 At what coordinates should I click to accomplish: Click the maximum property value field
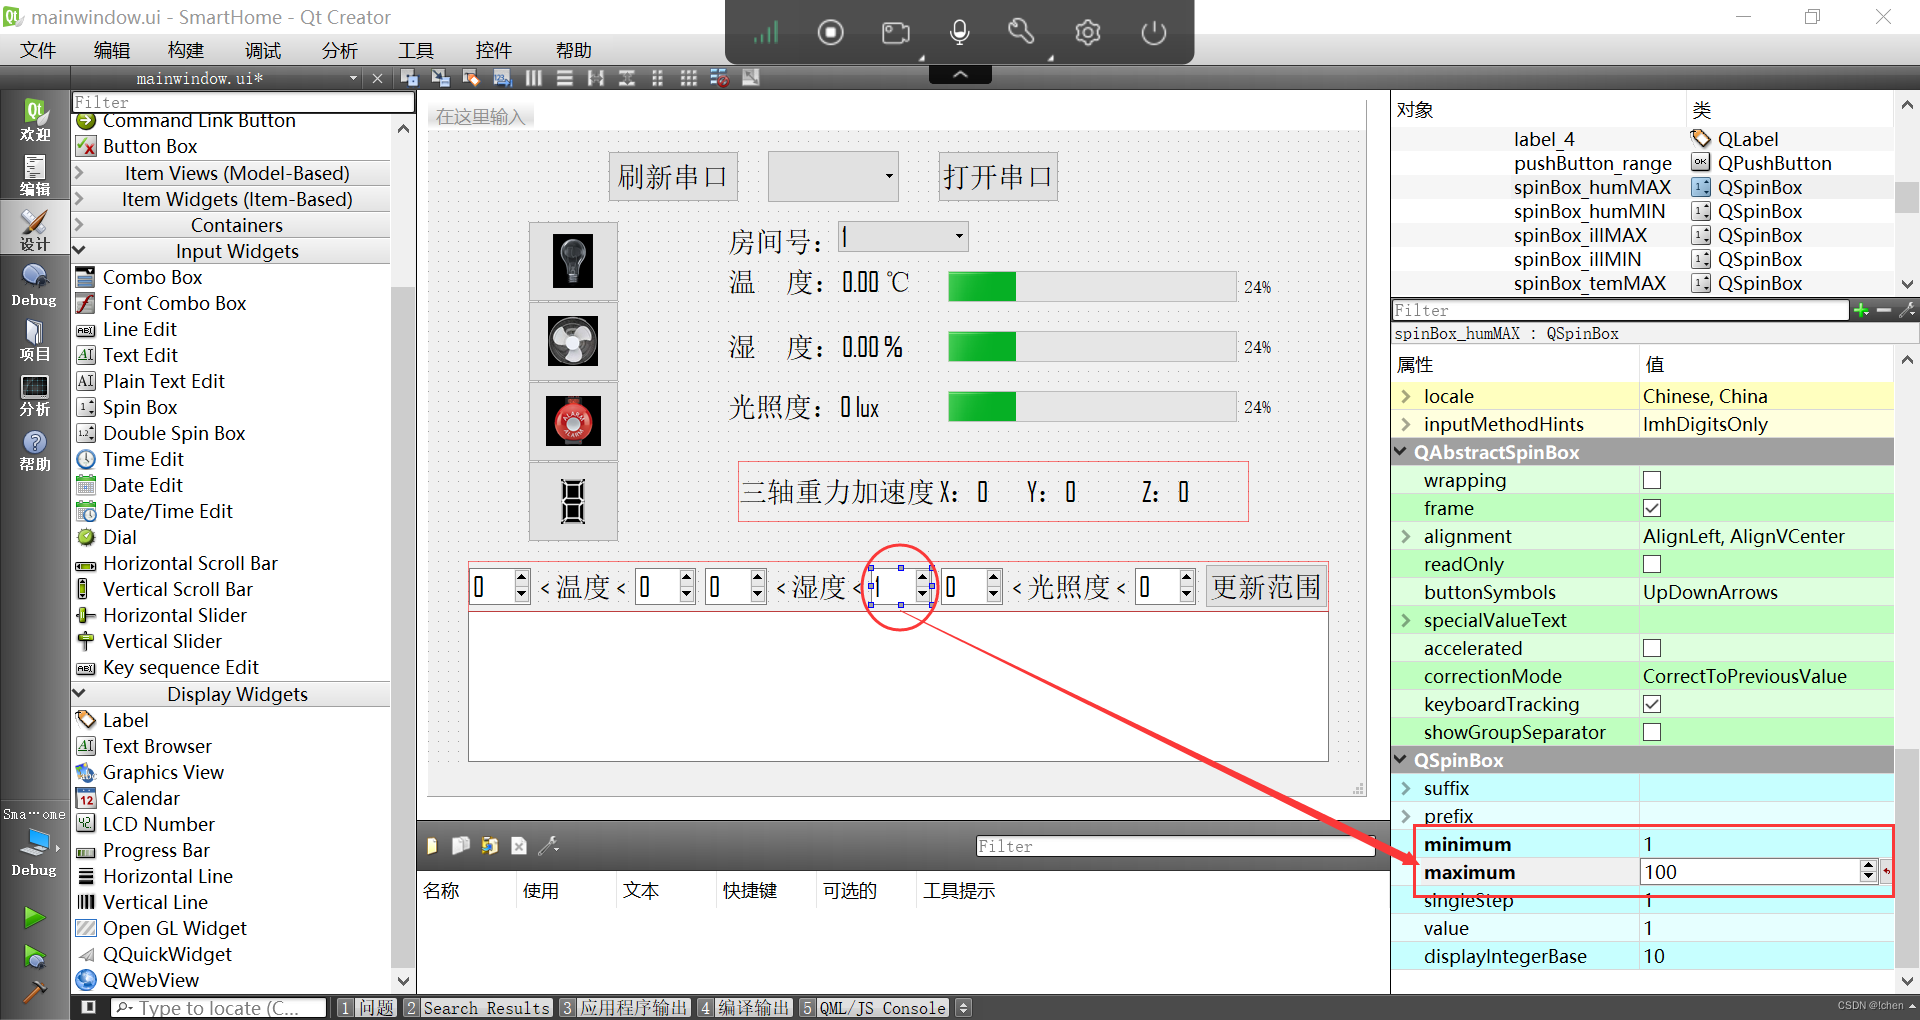(1750, 872)
